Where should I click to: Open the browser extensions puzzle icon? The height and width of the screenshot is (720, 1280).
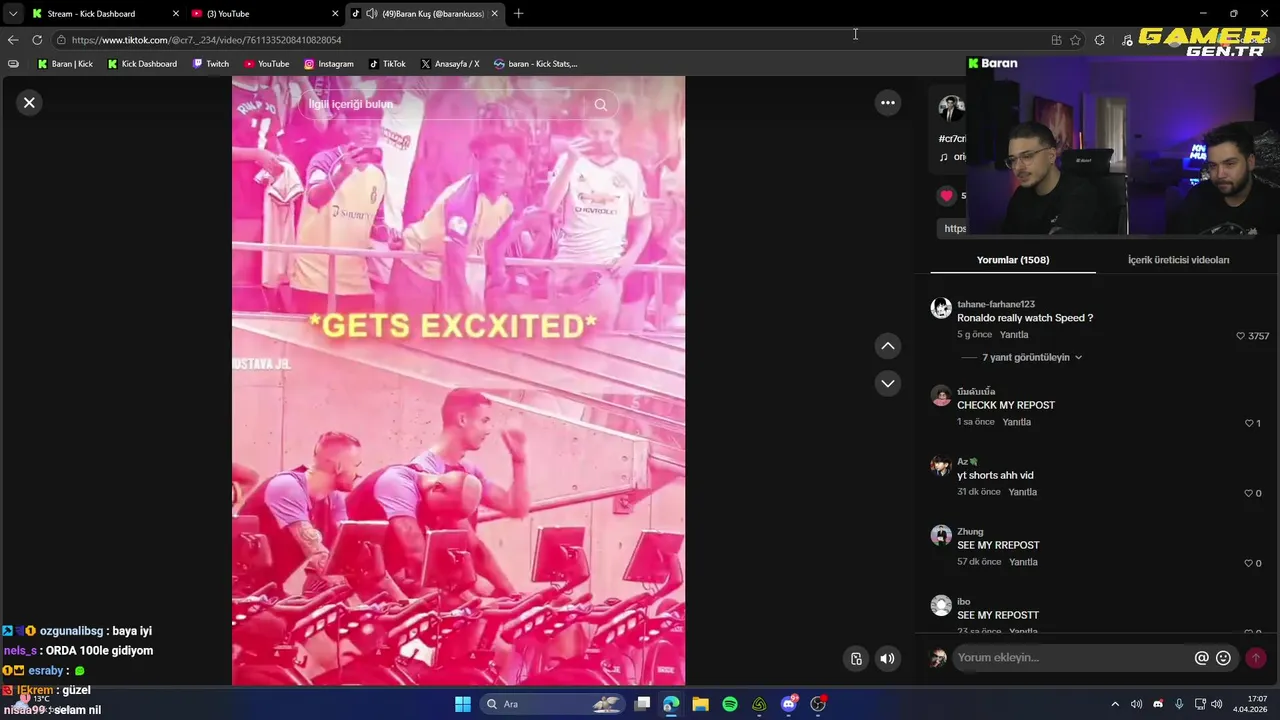point(1100,40)
